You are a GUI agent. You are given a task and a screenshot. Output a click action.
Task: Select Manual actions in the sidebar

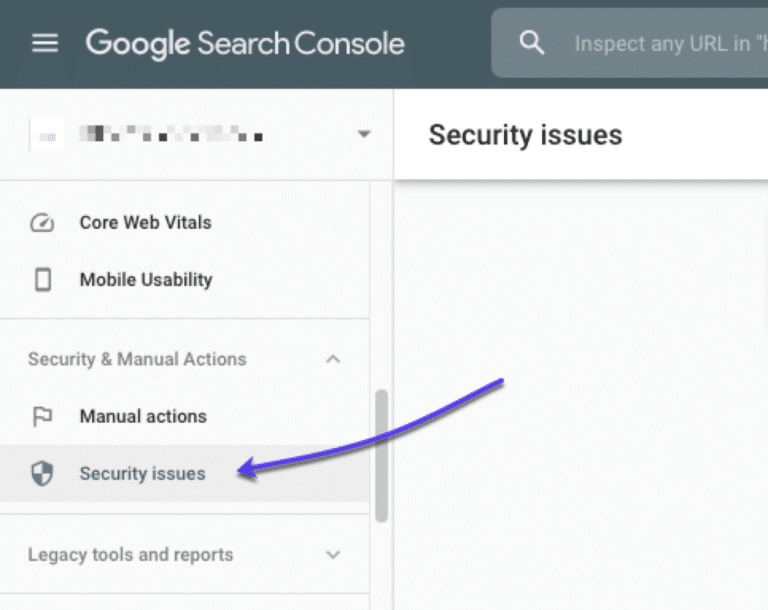coord(143,417)
